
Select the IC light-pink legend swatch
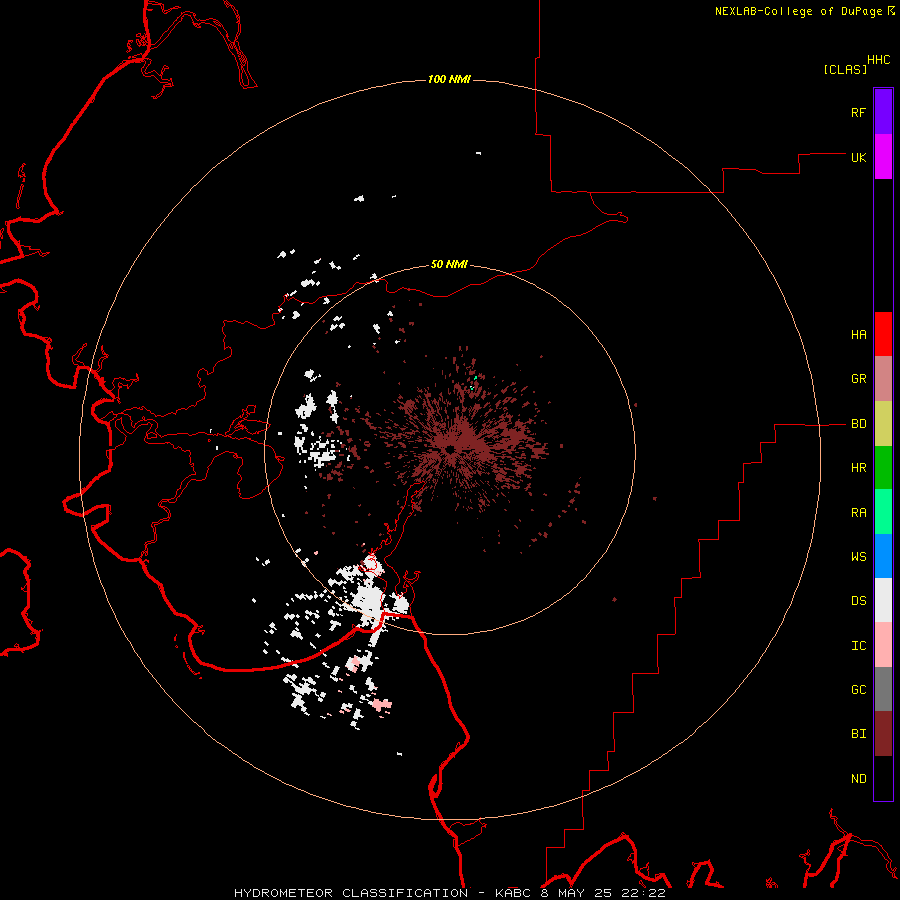coord(883,645)
